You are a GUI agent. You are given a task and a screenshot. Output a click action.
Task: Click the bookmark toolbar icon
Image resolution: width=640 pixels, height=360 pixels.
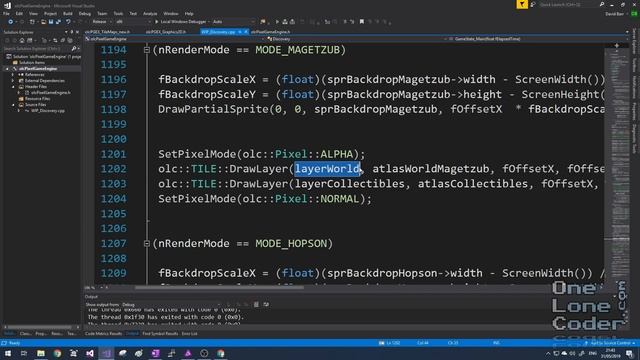point(361,22)
